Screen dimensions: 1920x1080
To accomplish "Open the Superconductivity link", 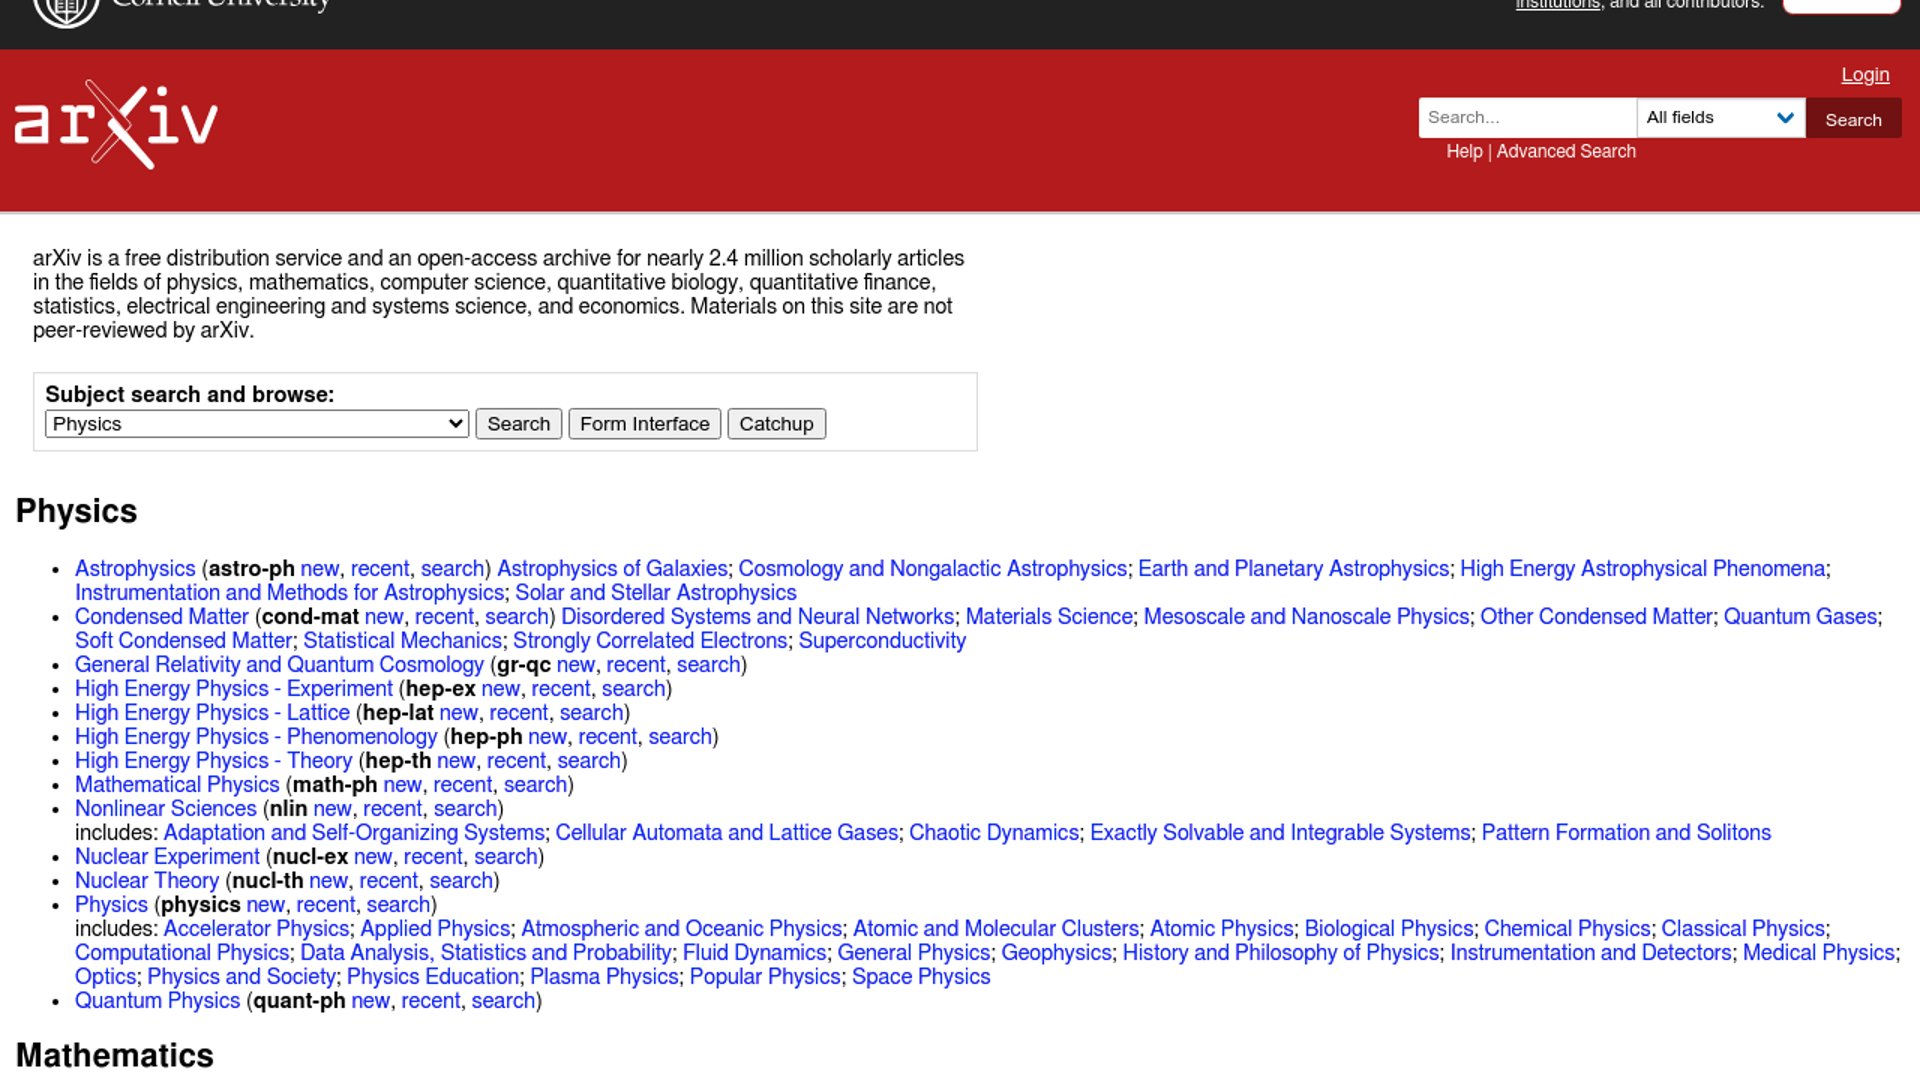I will pos(882,641).
